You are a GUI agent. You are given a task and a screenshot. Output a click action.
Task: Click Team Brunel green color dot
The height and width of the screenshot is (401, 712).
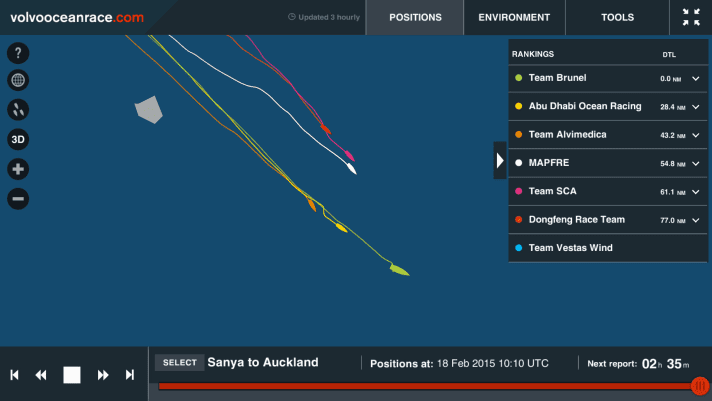[x=519, y=78]
